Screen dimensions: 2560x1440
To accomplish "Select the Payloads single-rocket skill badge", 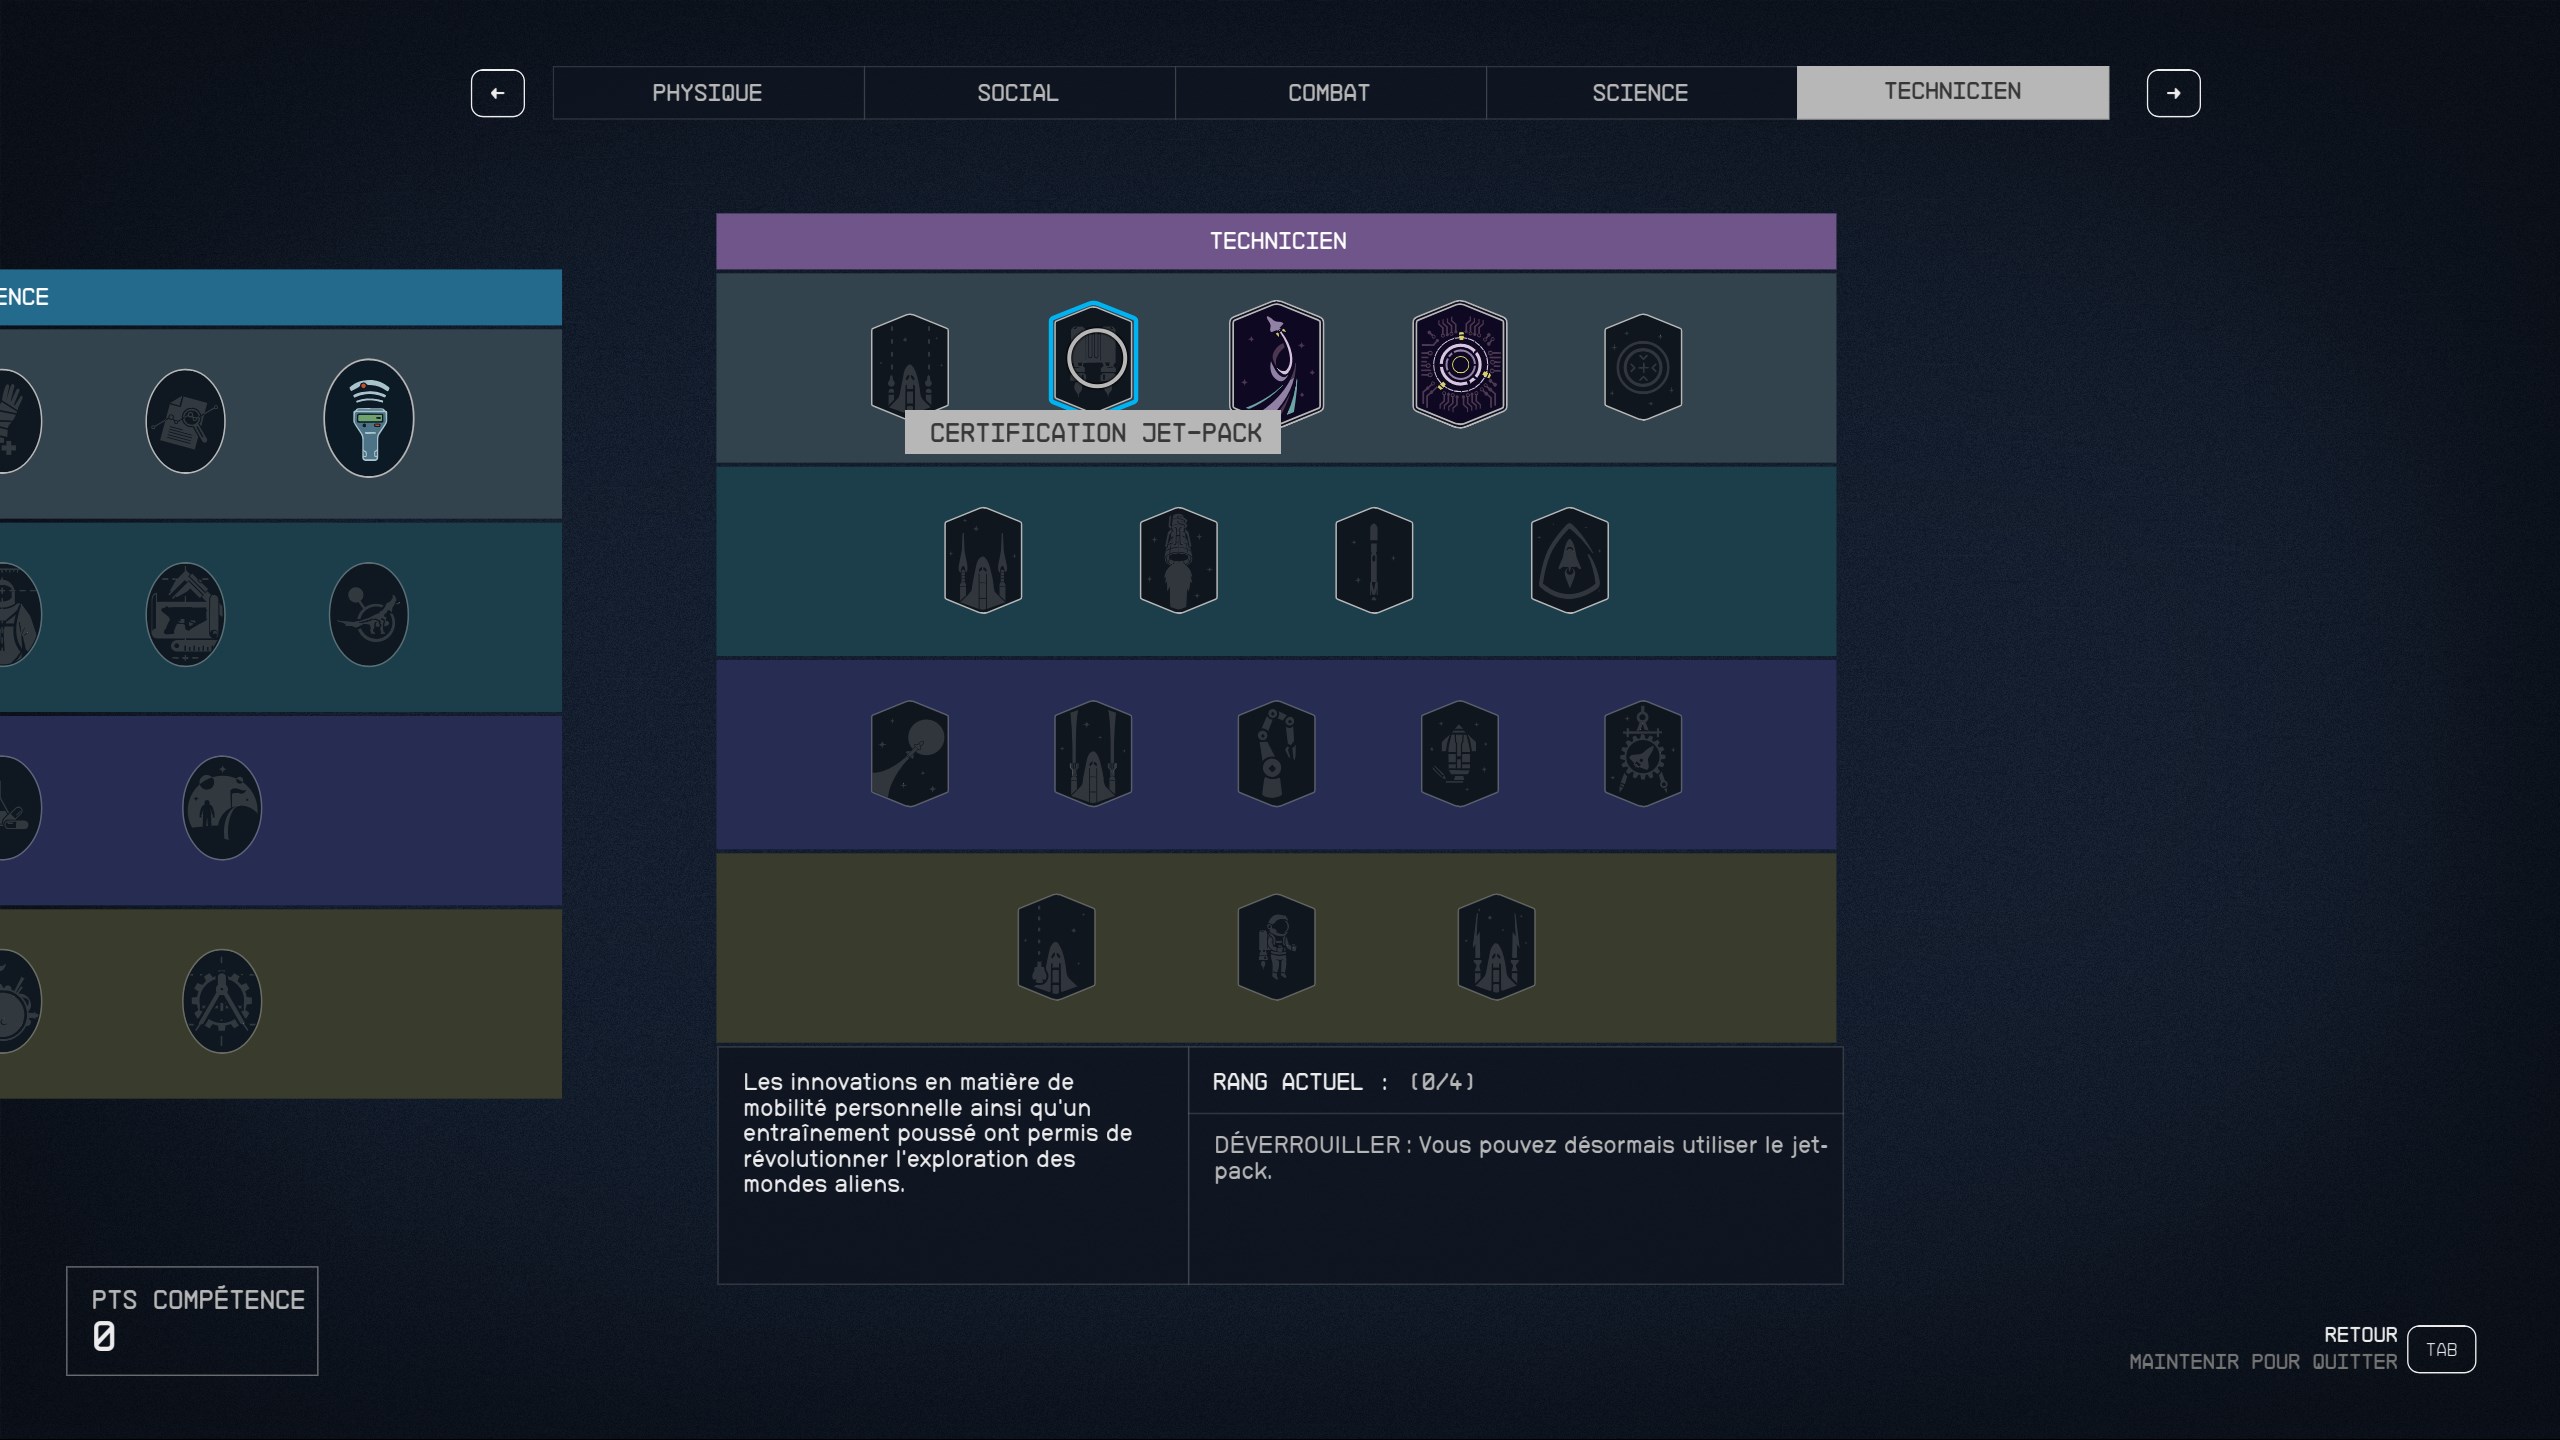I will tap(1373, 560).
